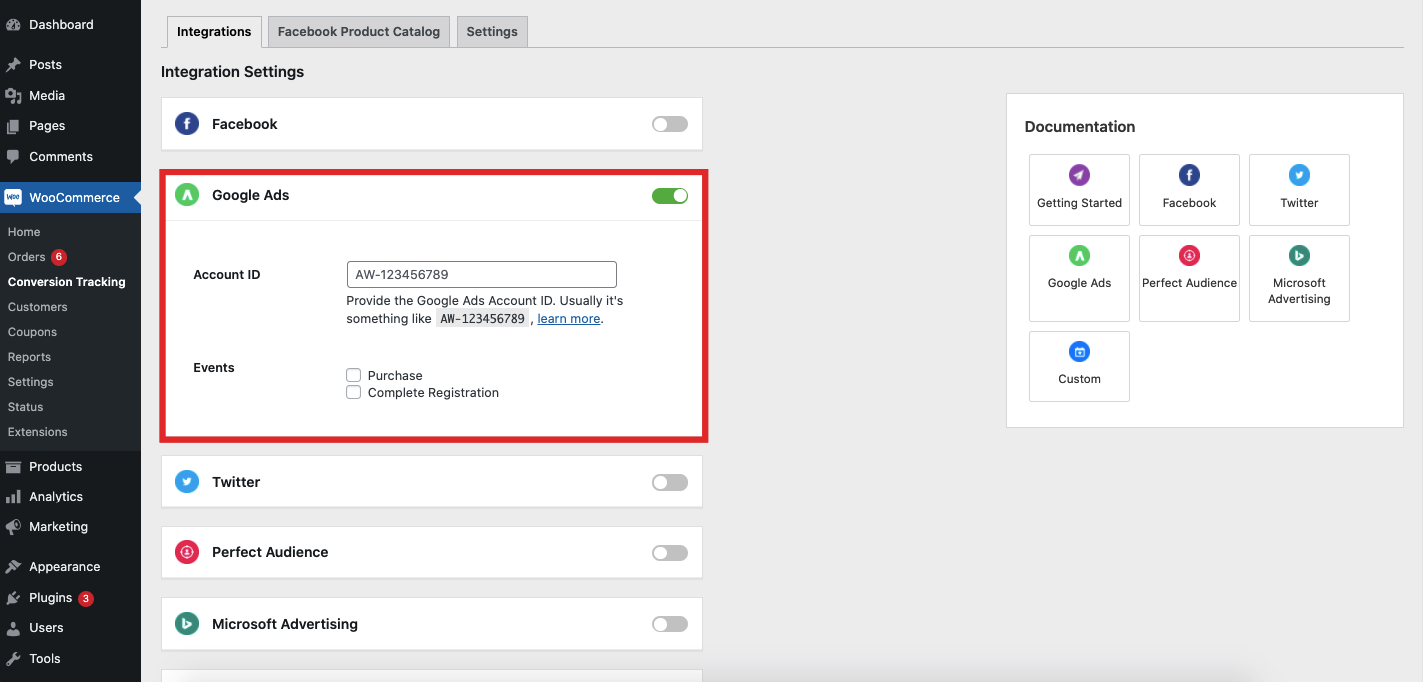Viewport: 1423px width, 682px height.
Task: Click the learn more link
Action: pyautogui.click(x=568, y=318)
